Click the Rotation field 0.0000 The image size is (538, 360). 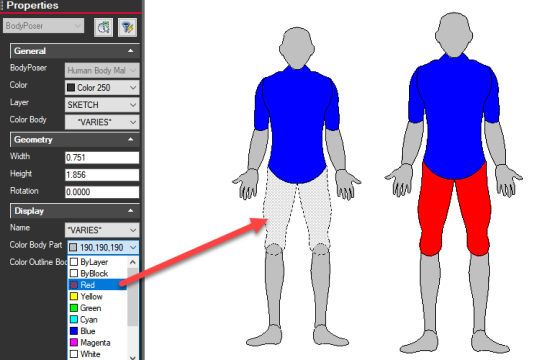[x=102, y=192]
